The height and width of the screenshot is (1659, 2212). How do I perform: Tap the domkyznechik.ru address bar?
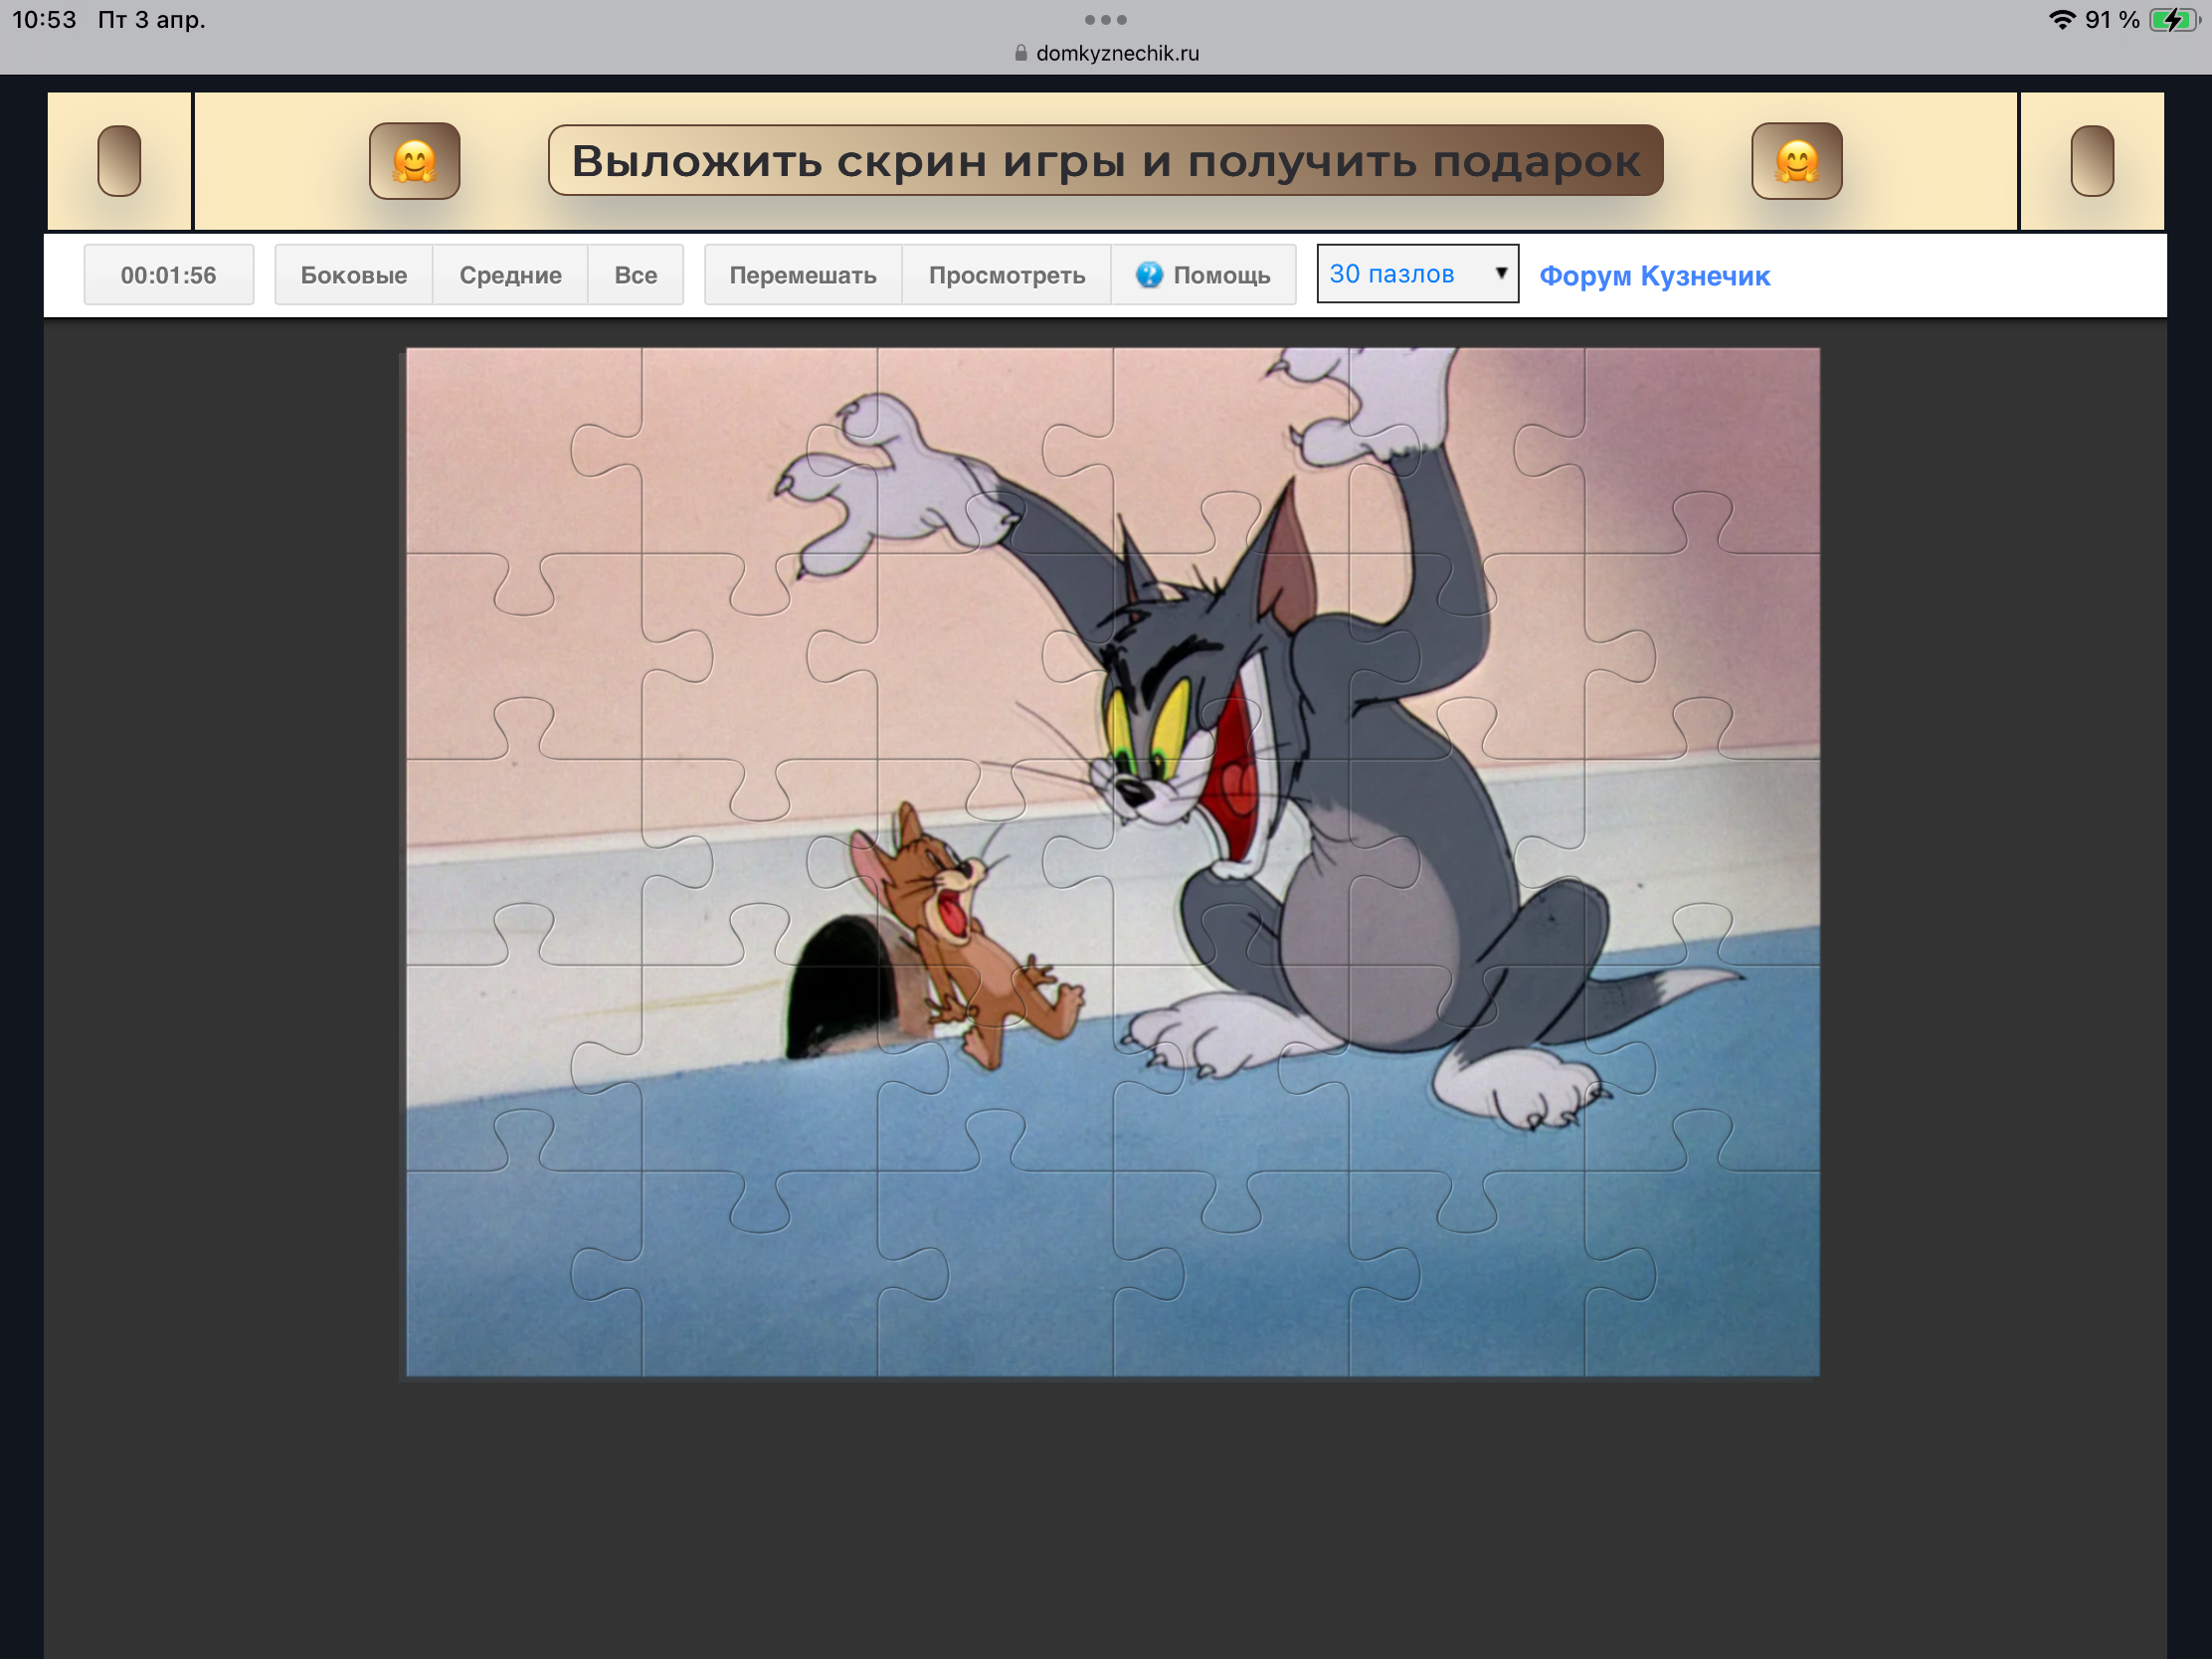pos(1116,54)
